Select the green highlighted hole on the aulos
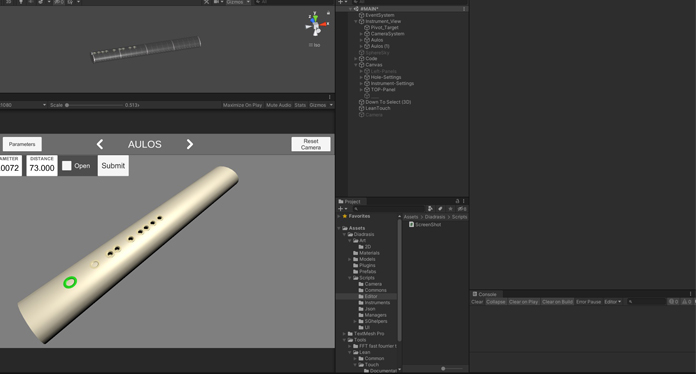The image size is (696, 374). 70,282
